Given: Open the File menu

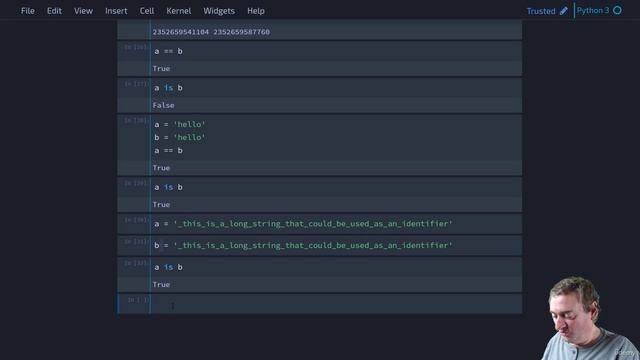Looking at the screenshot, I should 27,11.
